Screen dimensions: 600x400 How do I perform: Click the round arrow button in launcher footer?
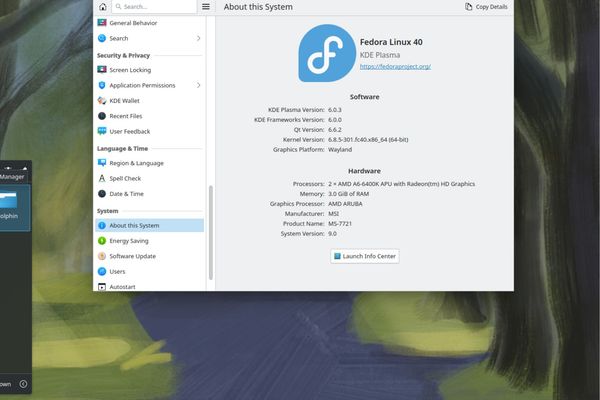coord(23,384)
